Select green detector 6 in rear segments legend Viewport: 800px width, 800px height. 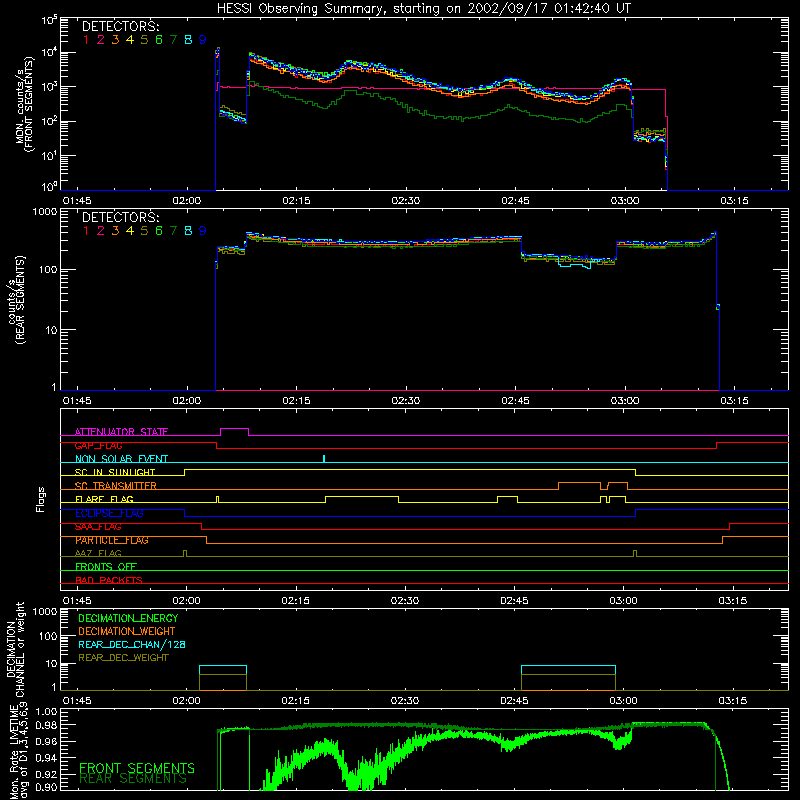tap(159, 231)
